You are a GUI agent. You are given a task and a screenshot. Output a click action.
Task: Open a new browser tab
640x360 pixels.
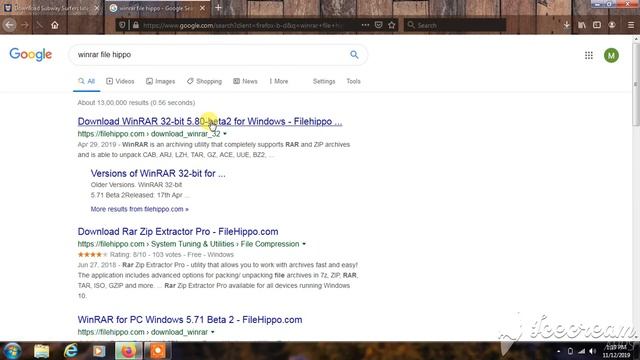(x=218, y=8)
